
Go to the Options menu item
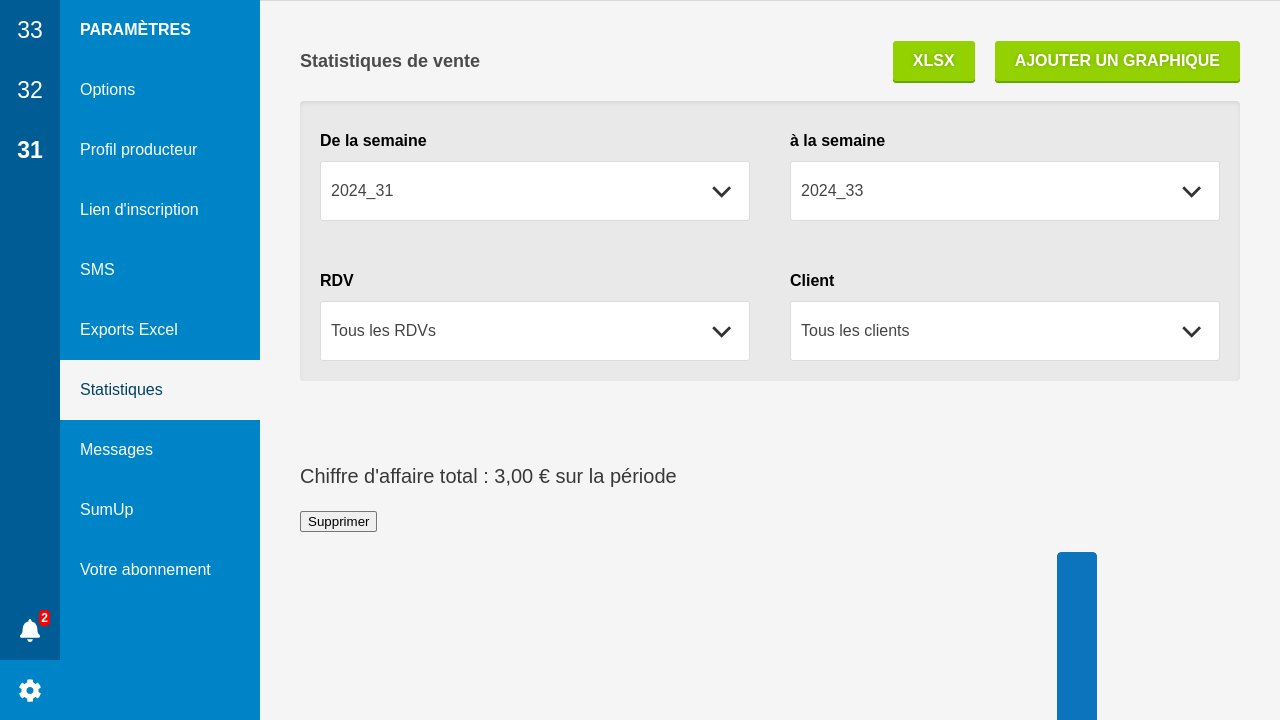(x=107, y=90)
